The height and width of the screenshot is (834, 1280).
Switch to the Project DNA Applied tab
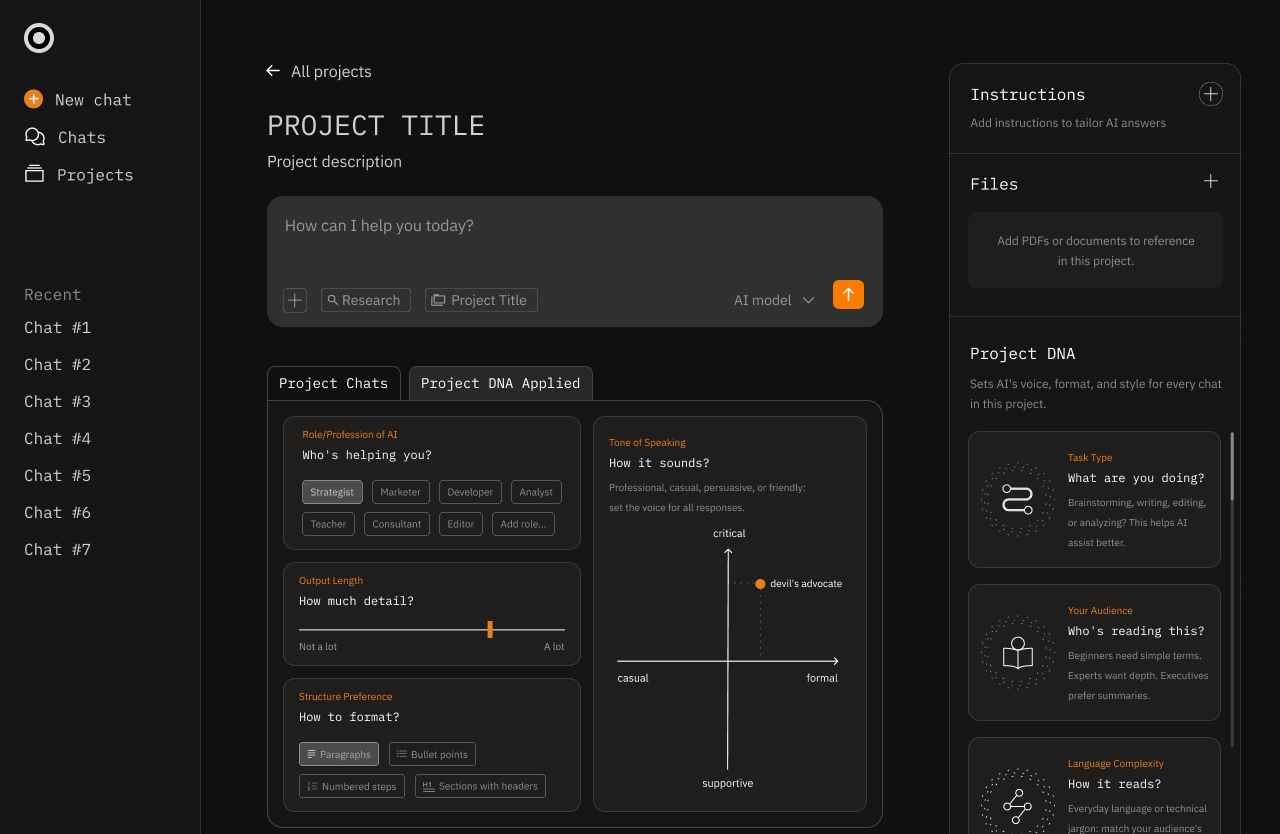(x=500, y=383)
